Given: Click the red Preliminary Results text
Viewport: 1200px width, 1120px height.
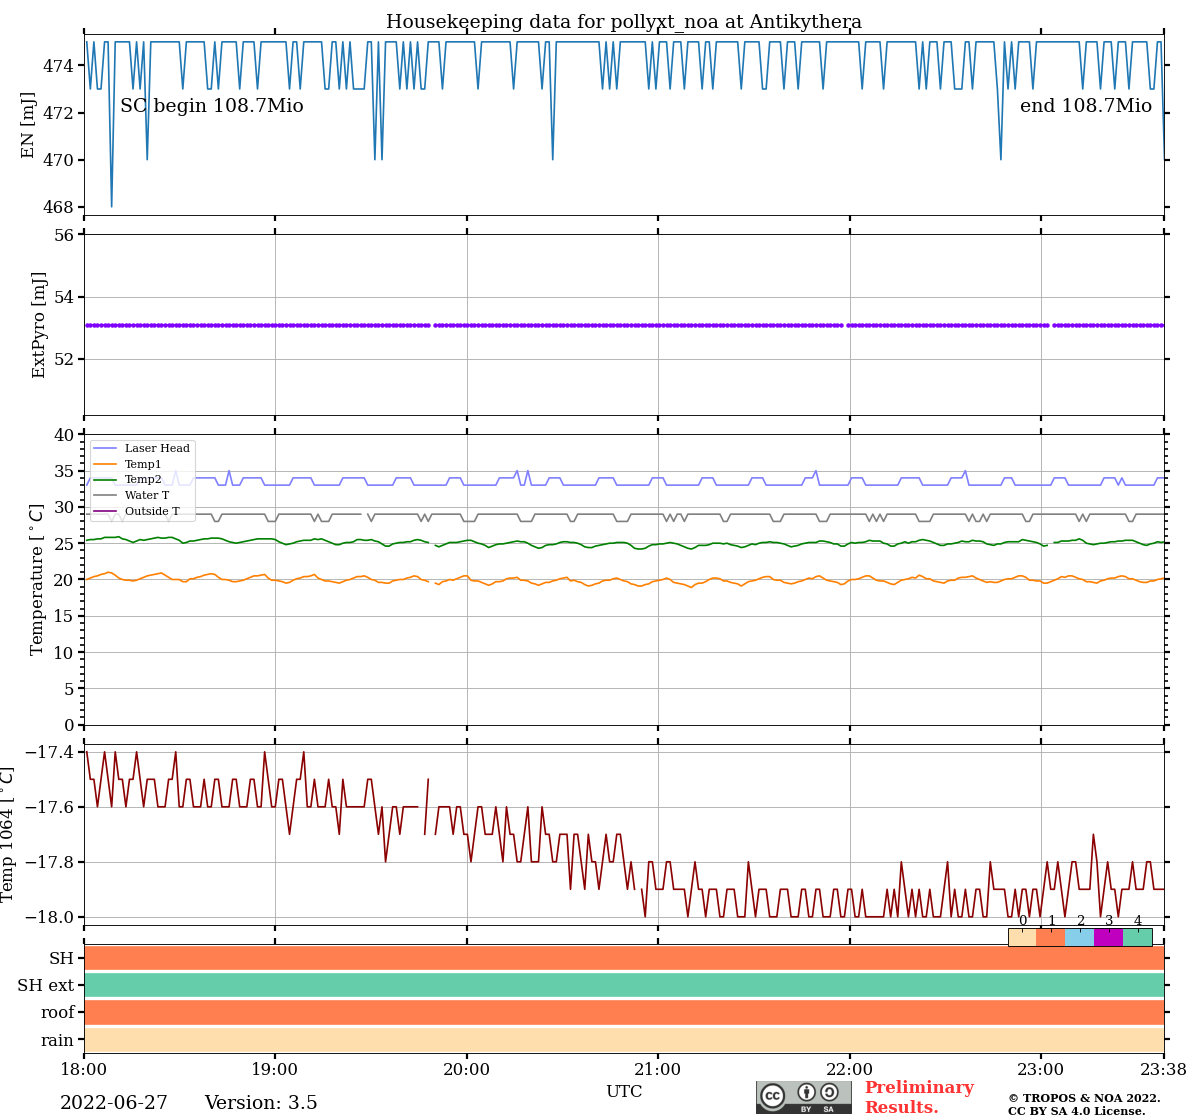Looking at the screenshot, I should coord(918,1097).
